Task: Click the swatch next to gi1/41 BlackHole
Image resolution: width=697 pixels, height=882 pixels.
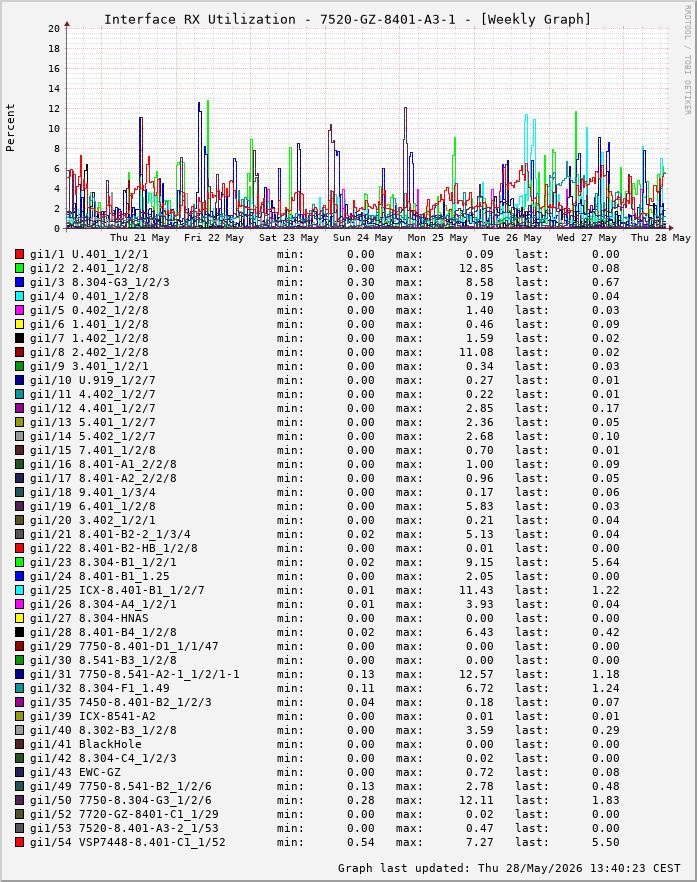Action: point(20,744)
